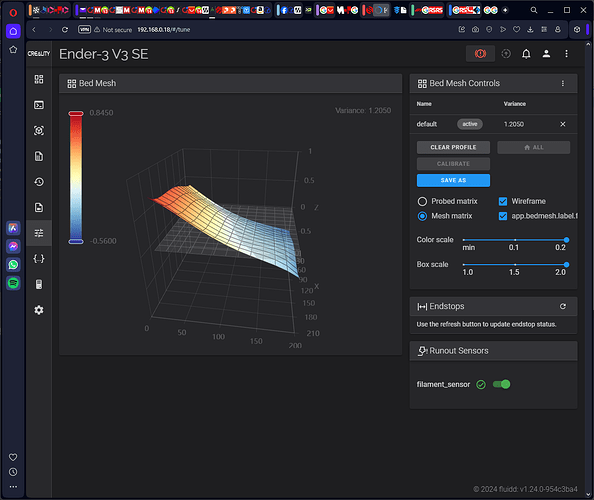Open Messenger in Opera sidebar
Image resolution: width=594 pixels, height=500 pixels.
(13, 246)
